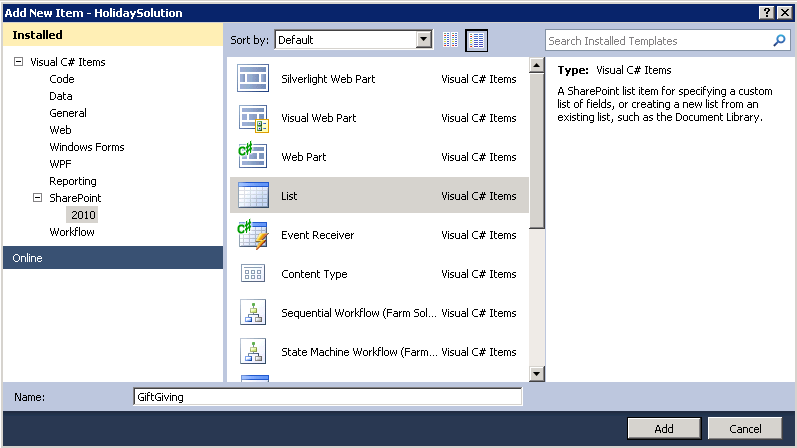Pick the Sequential Workflow icon

253,312
